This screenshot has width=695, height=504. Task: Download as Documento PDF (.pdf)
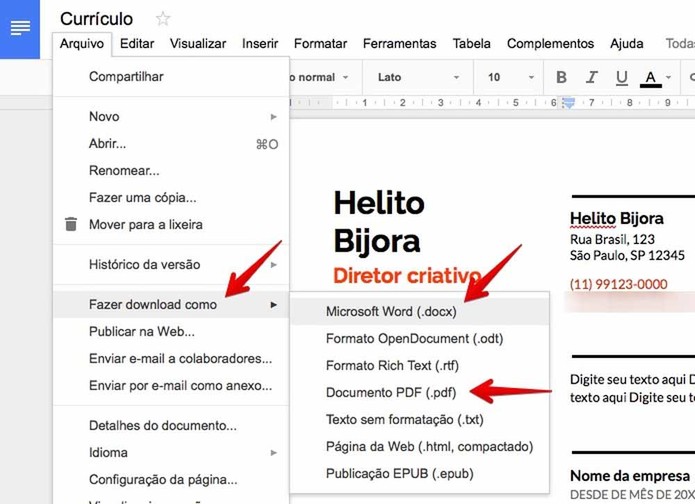[419, 393]
